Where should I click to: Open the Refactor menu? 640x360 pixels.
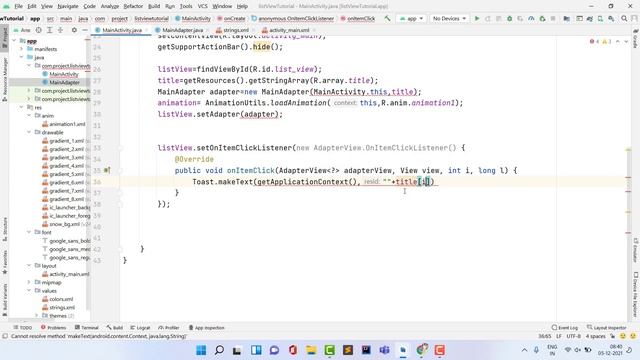[133, 6]
